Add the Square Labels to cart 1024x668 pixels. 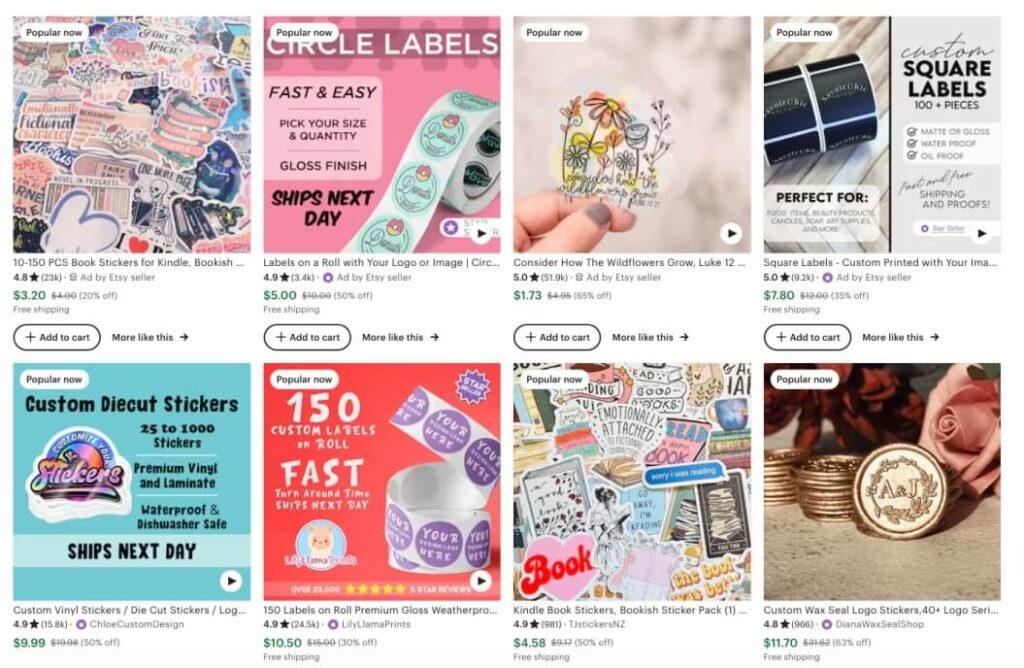(807, 337)
